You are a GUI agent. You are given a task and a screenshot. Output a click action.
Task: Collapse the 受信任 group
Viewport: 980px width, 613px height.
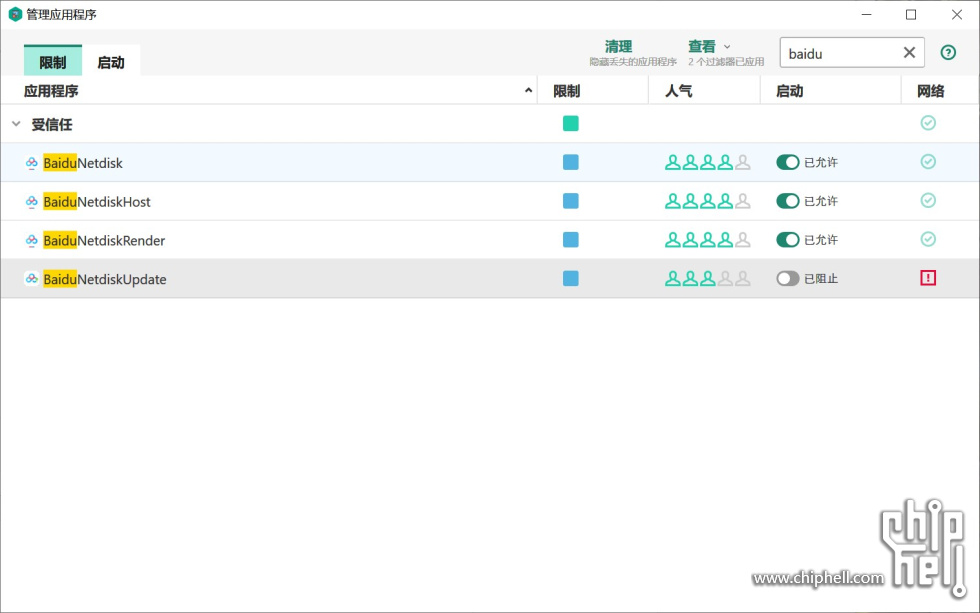click(16, 124)
